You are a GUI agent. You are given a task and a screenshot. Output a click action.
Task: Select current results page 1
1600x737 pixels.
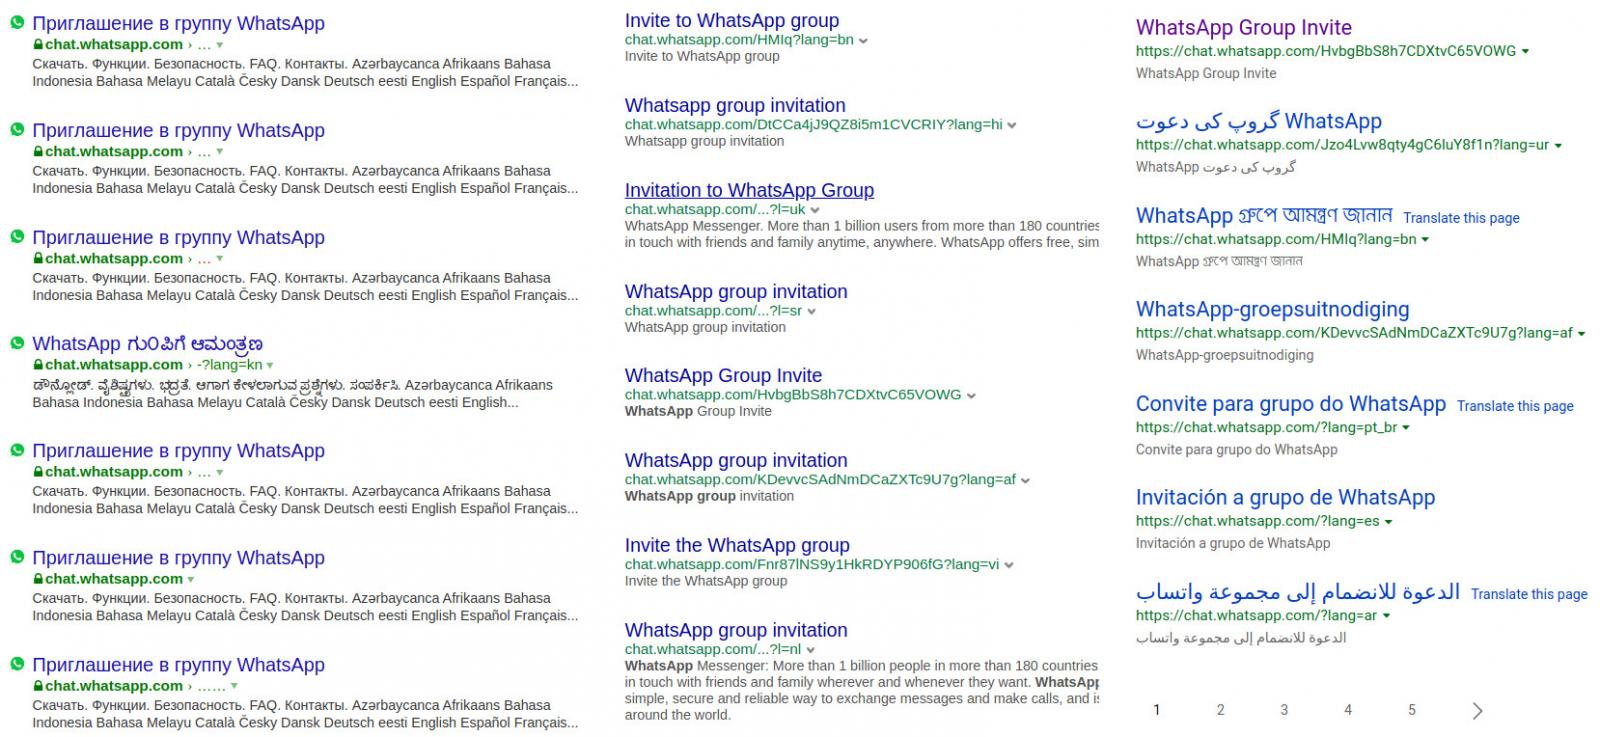click(x=1157, y=710)
